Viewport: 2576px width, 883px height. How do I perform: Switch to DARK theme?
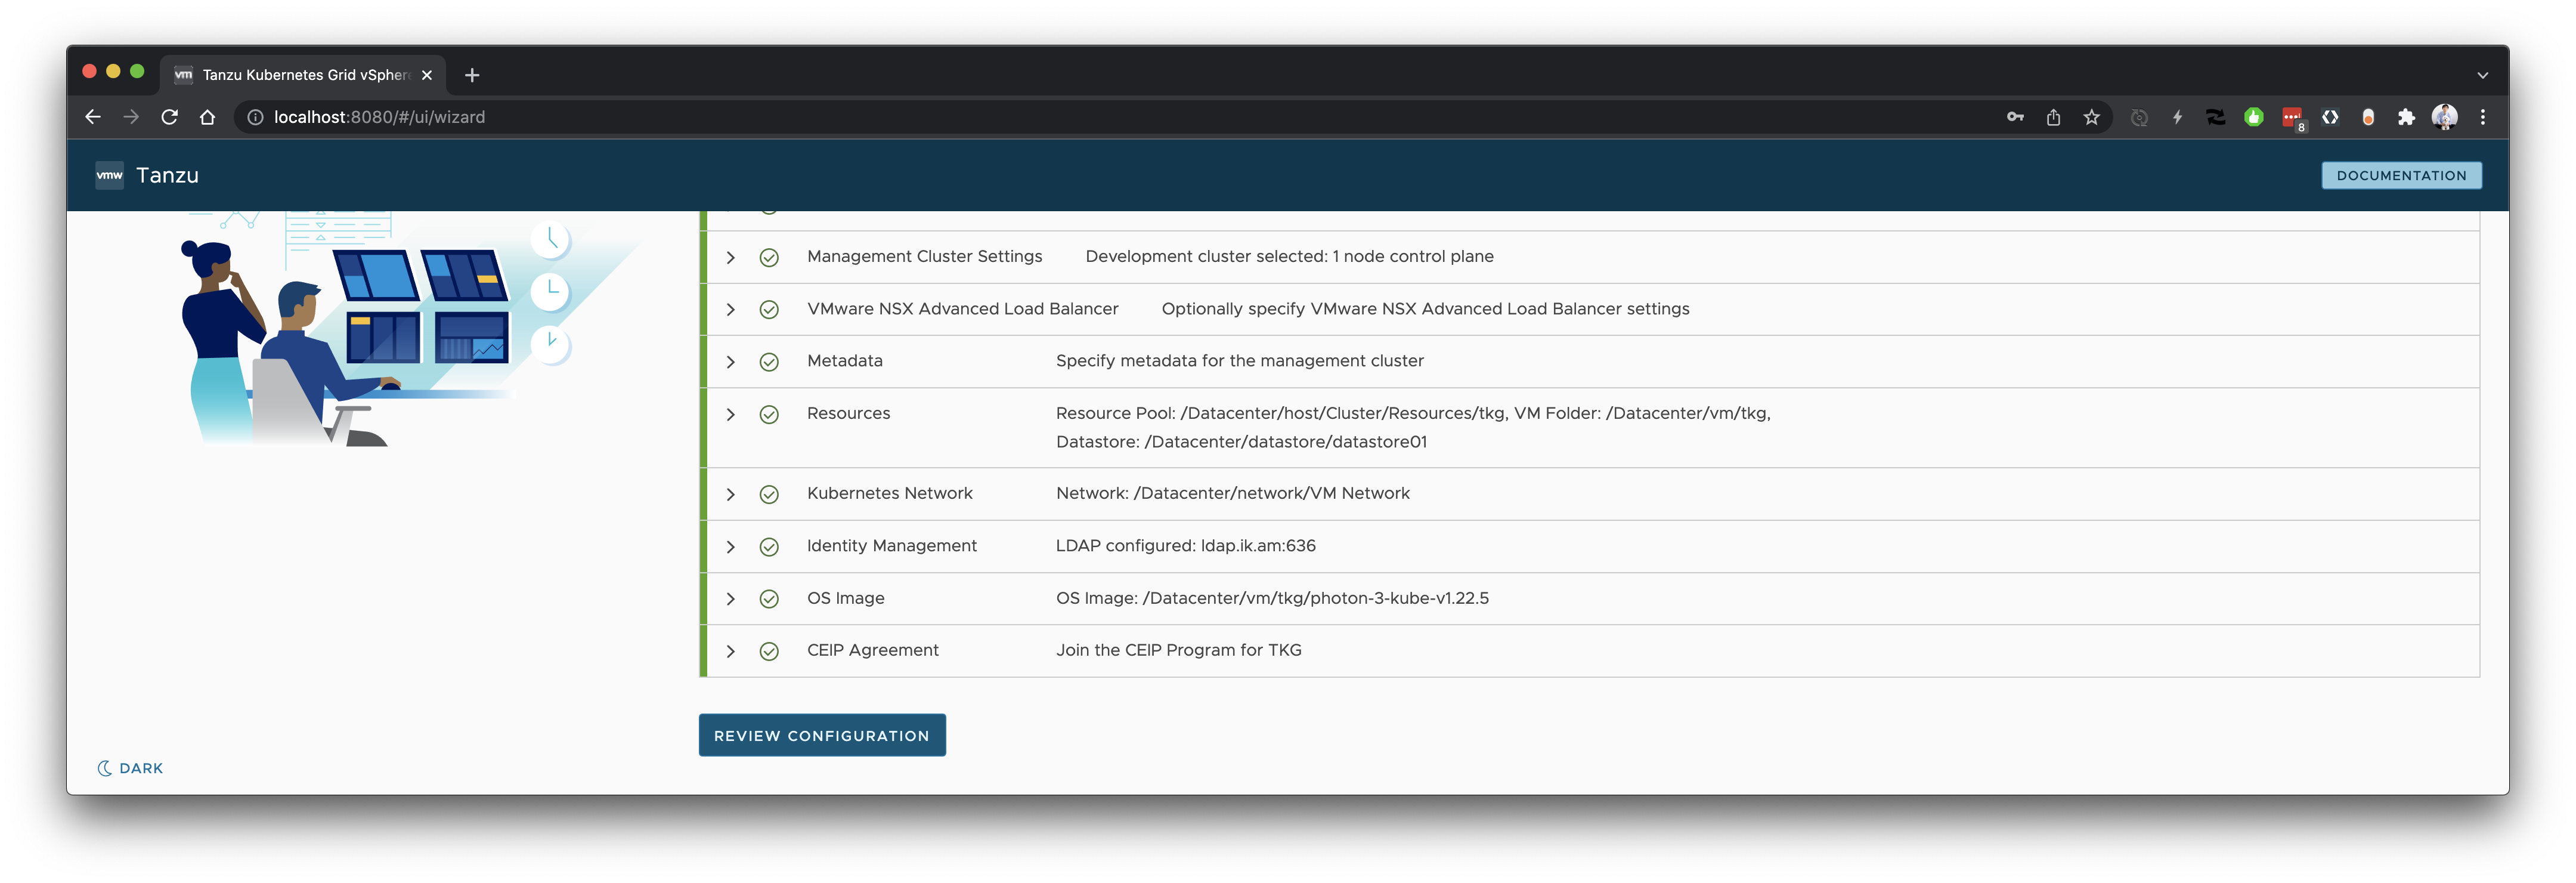point(130,768)
